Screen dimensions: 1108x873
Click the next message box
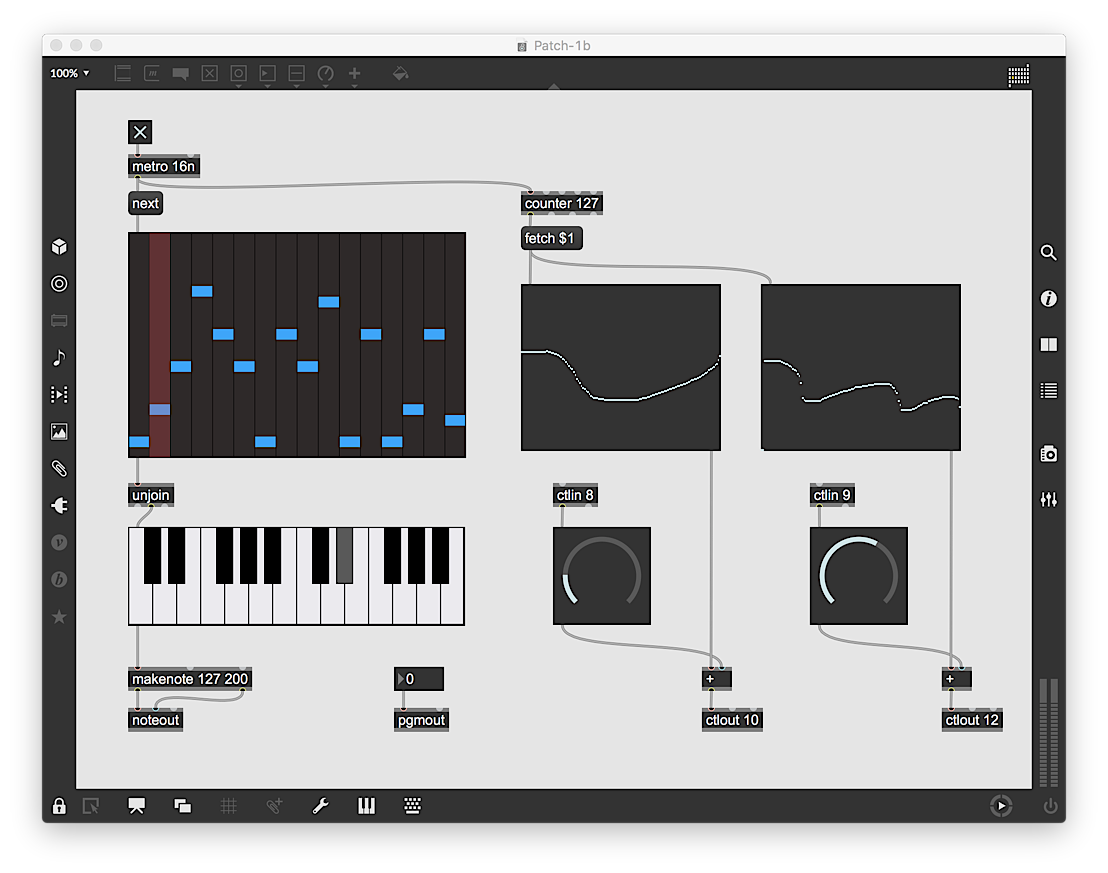coord(146,204)
